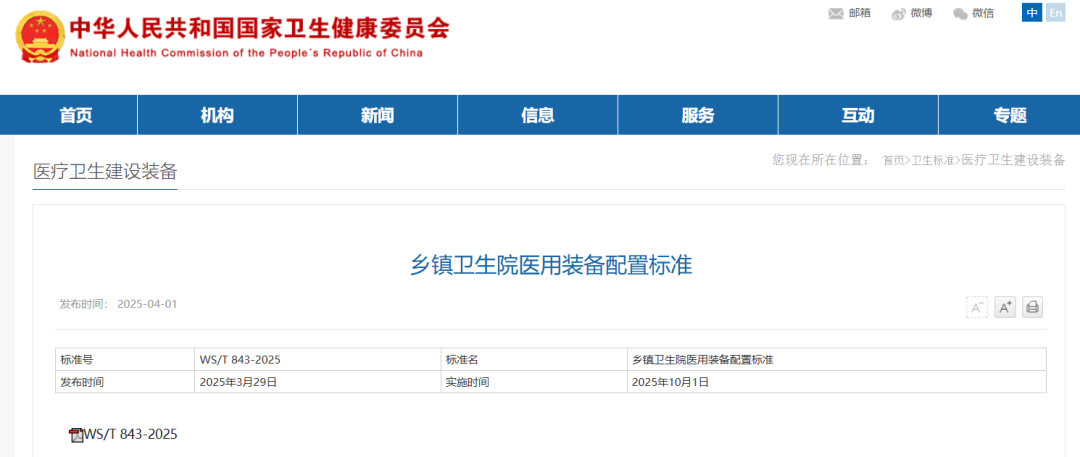Go to 服务 in the navigation bar
Viewport: 1080px width, 457px height.
pos(698,115)
